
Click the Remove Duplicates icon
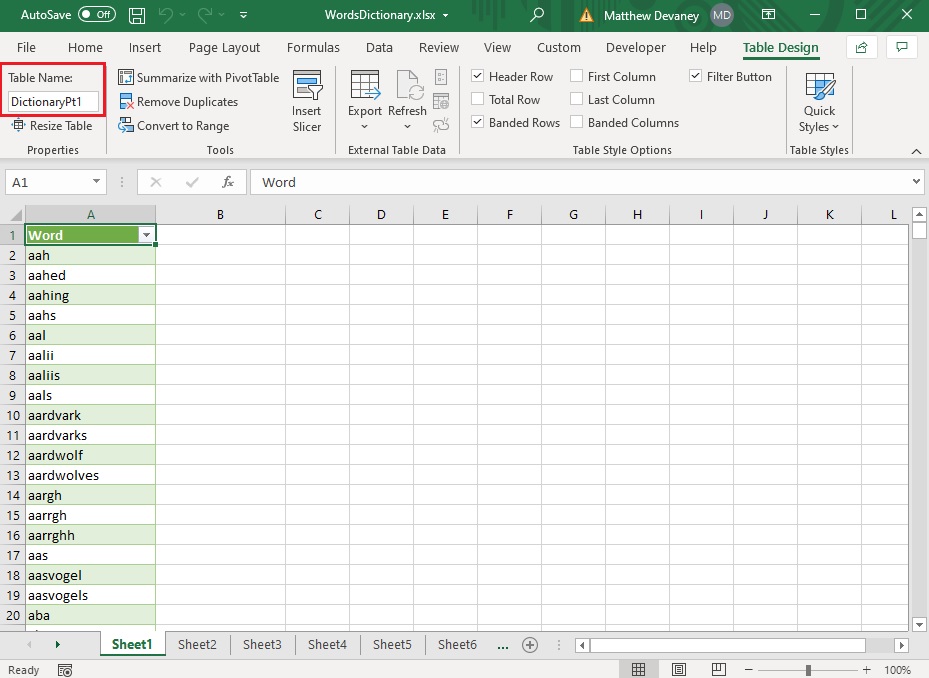(x=126, y=102)
